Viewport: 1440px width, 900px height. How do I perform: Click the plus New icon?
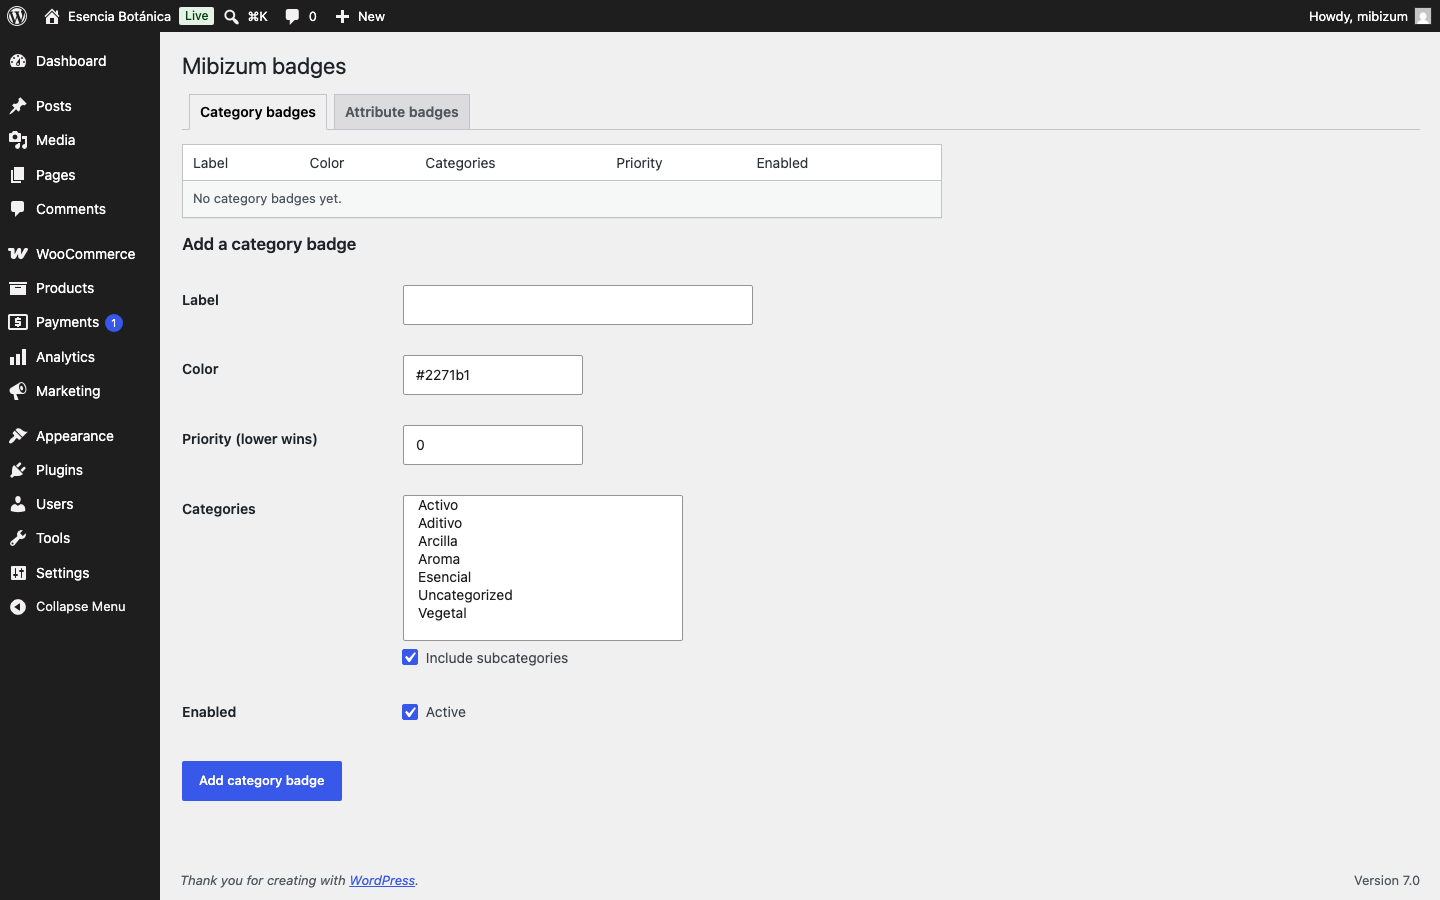(342, 16)
